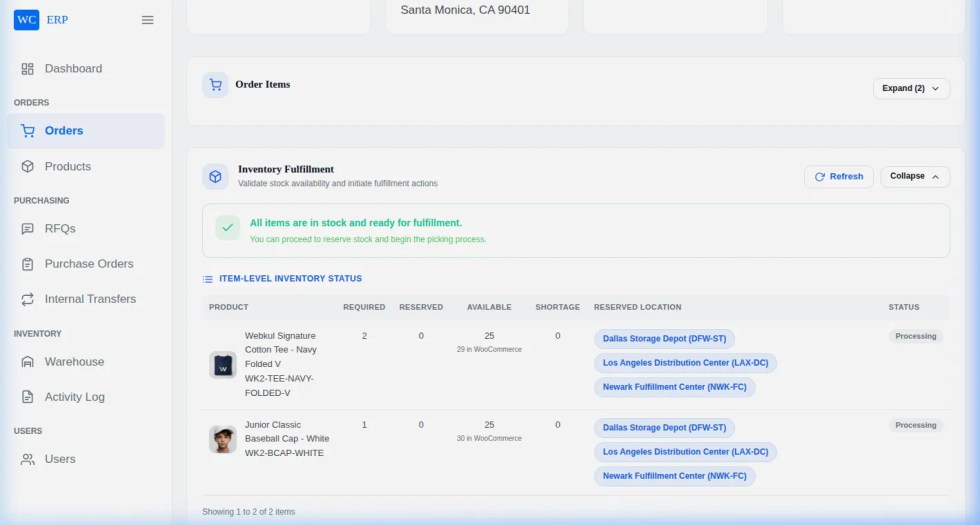980x525 pixels.
Task: Toggle the sidebar hamburger menu
Action: tap(148, 20)
